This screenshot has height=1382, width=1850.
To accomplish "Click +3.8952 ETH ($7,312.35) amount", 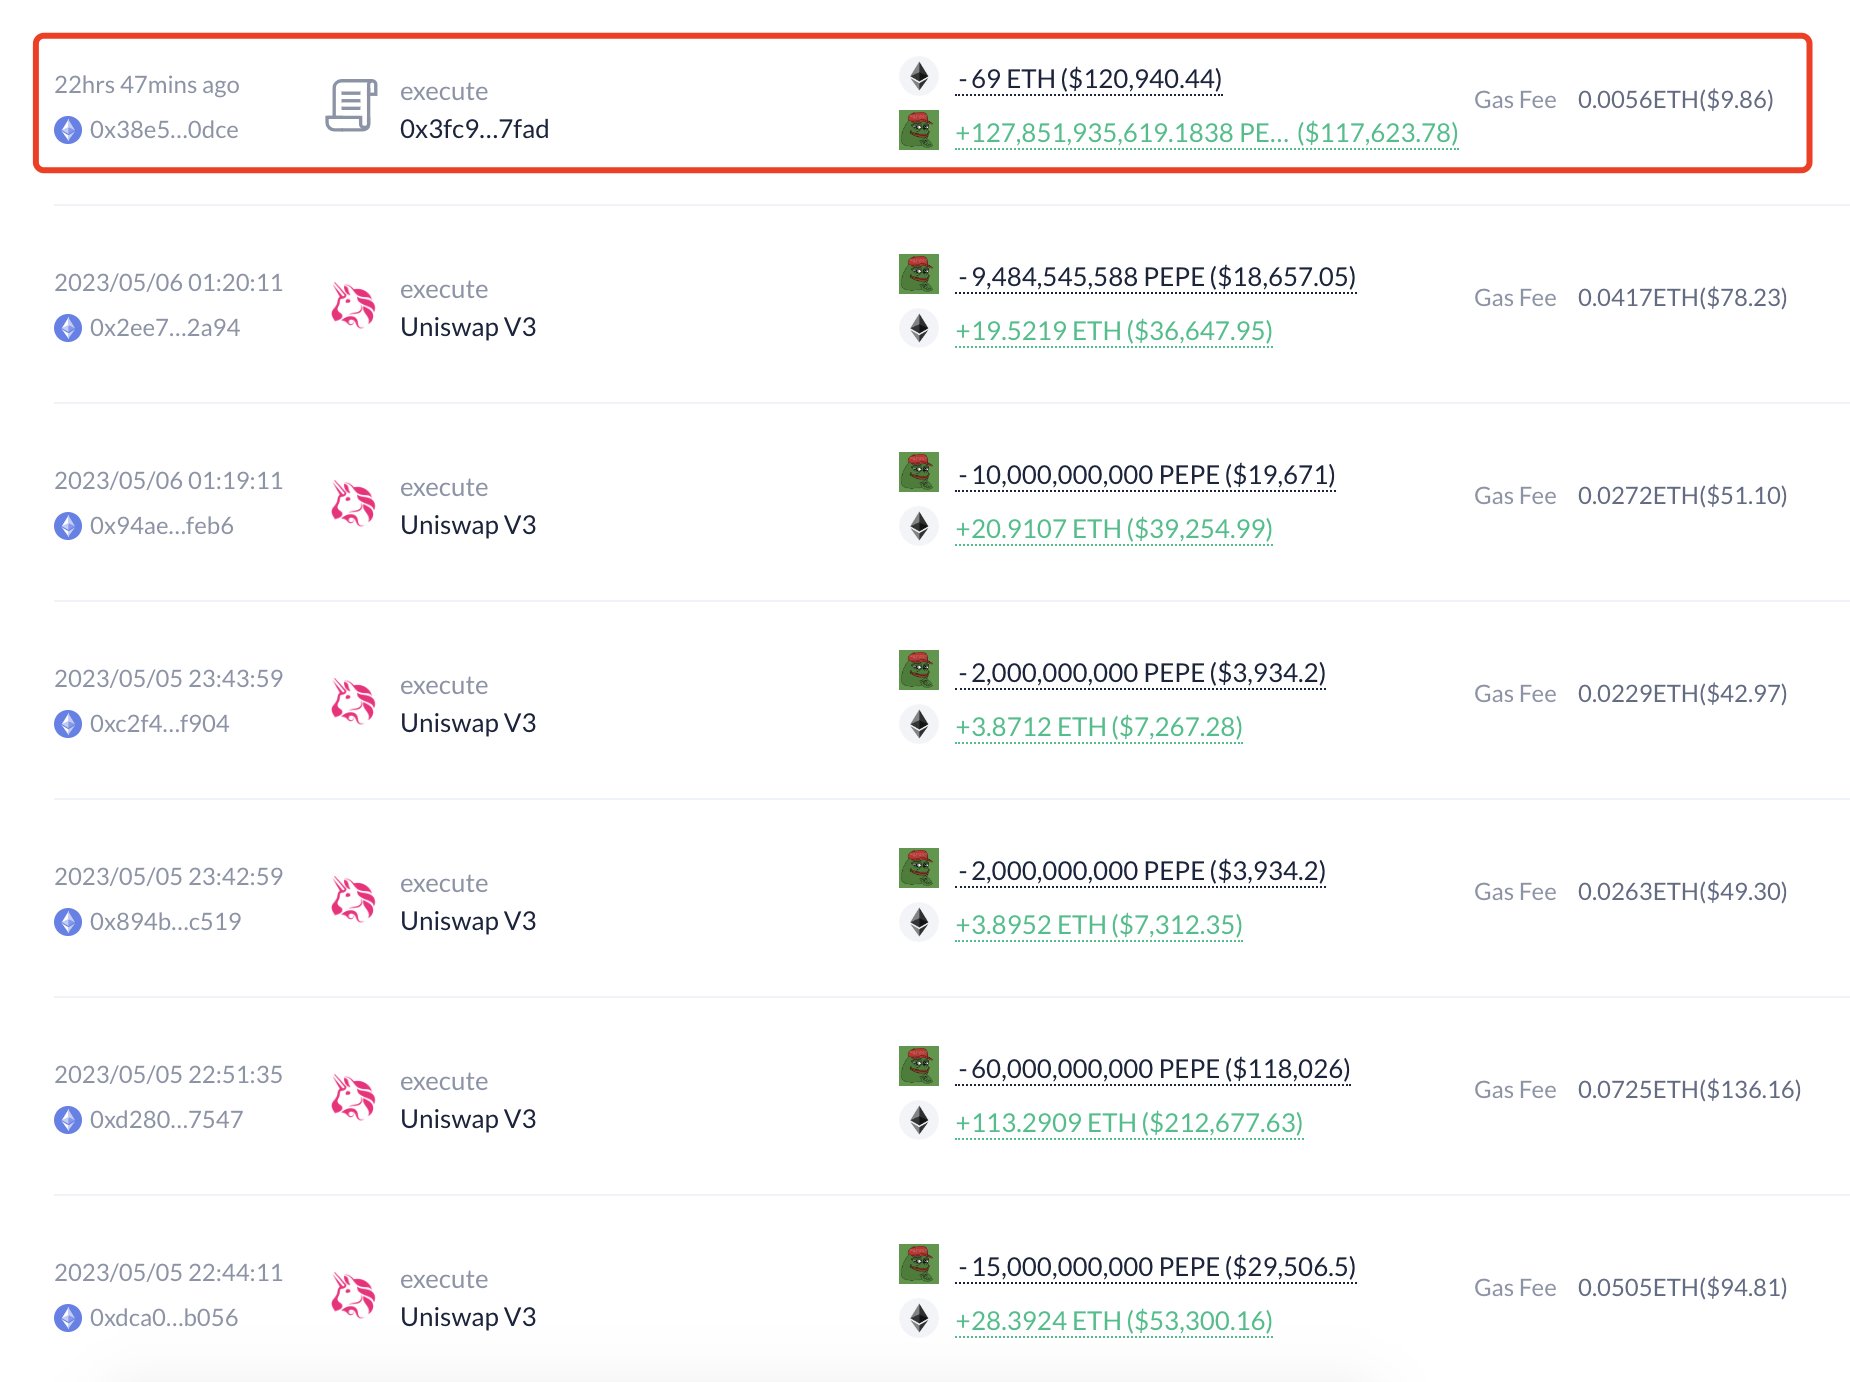I will pos(1099,924).
